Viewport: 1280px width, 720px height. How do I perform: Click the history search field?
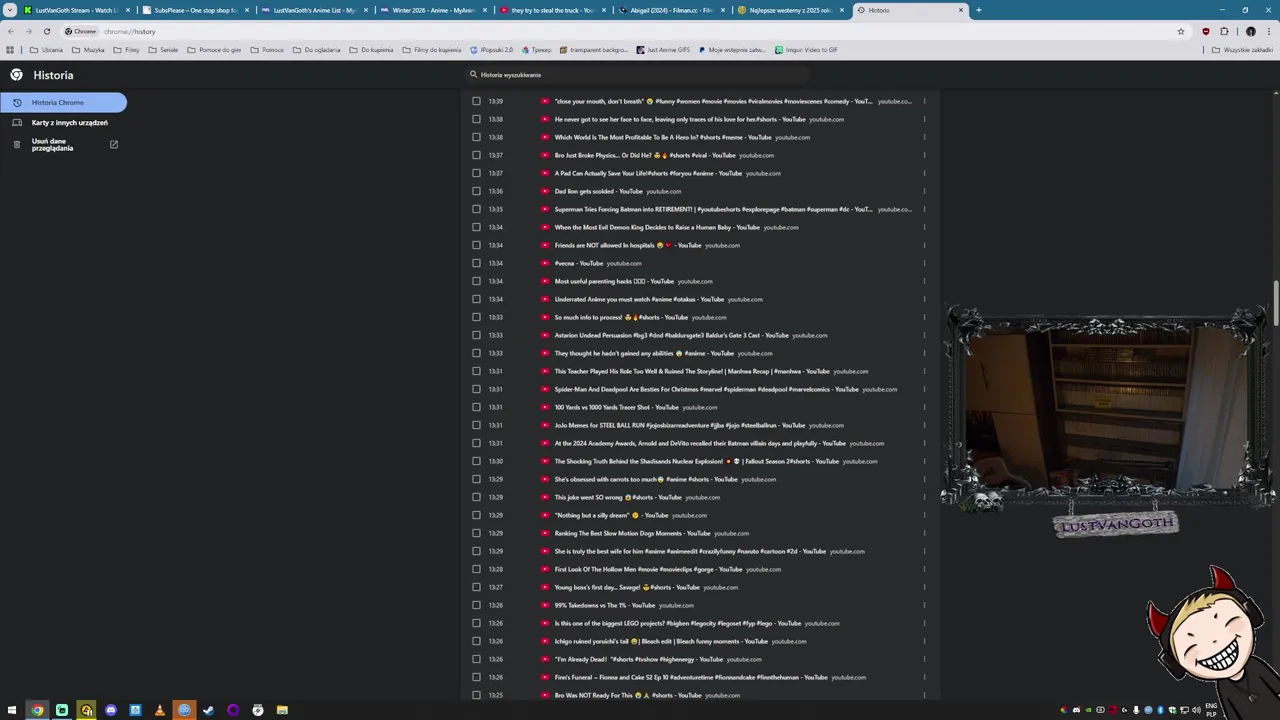click(x=640, y=74)
